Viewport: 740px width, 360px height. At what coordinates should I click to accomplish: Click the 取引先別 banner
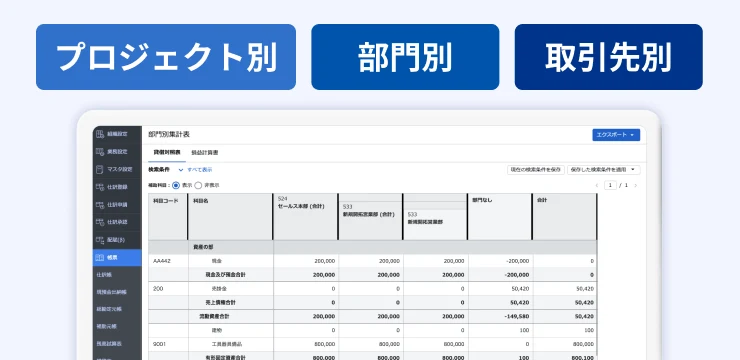tap(608, 57)
